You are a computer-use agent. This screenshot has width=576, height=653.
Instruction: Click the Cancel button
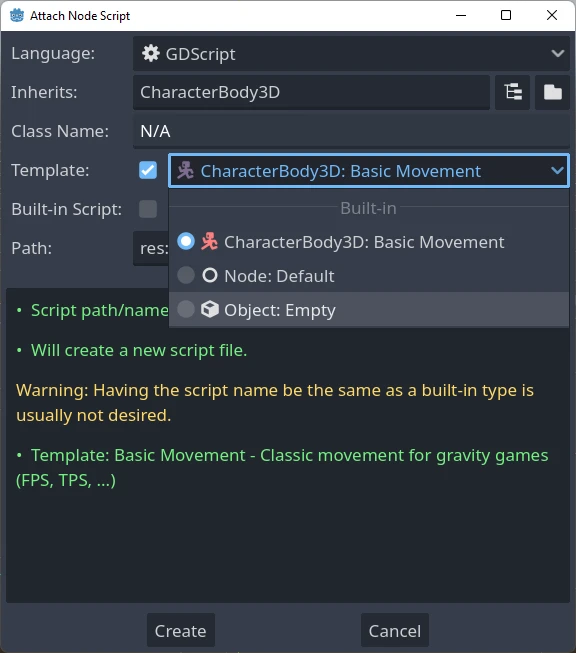pos(395,630)
